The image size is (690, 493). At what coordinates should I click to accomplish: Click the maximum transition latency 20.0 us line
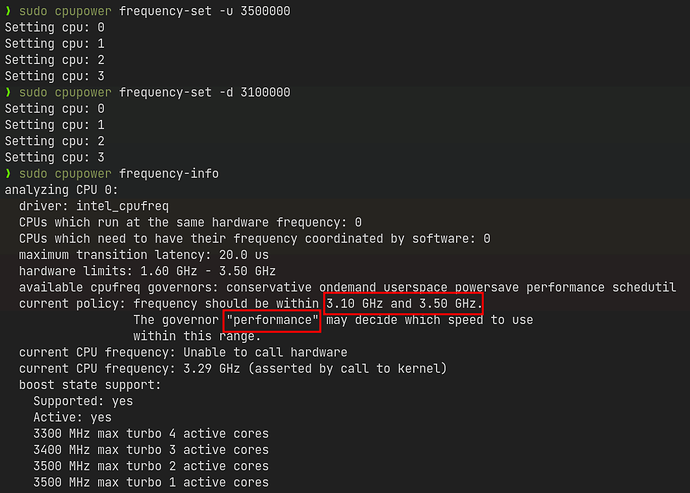(144, 255)
